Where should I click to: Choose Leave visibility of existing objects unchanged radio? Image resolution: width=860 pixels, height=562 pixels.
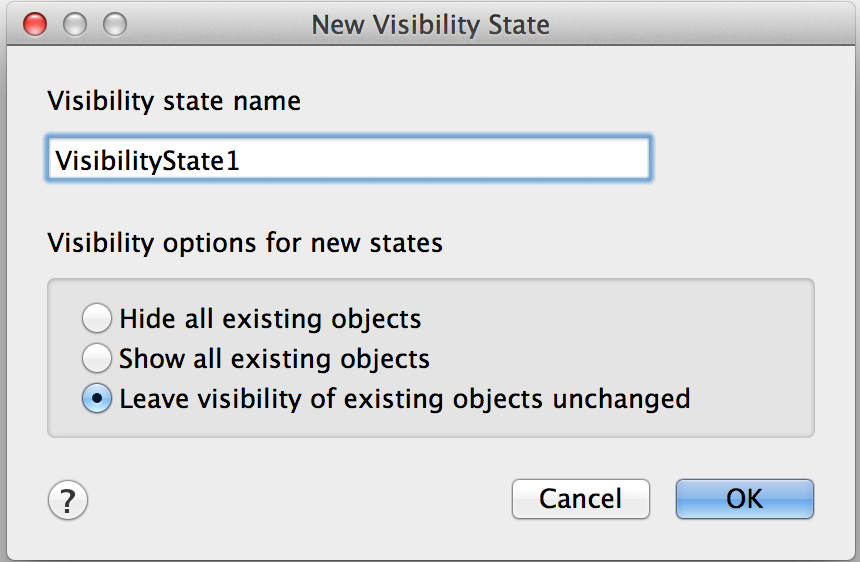pyautogui.click(x=97, y=398)
